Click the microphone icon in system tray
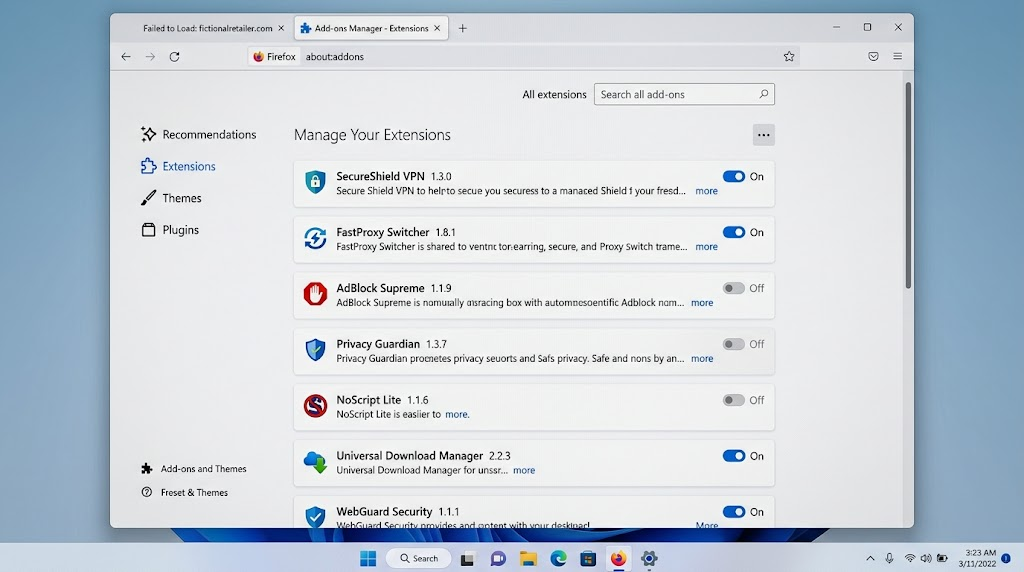The height and width of the screenshot is (572, 1024). click(x=889, y=558)
